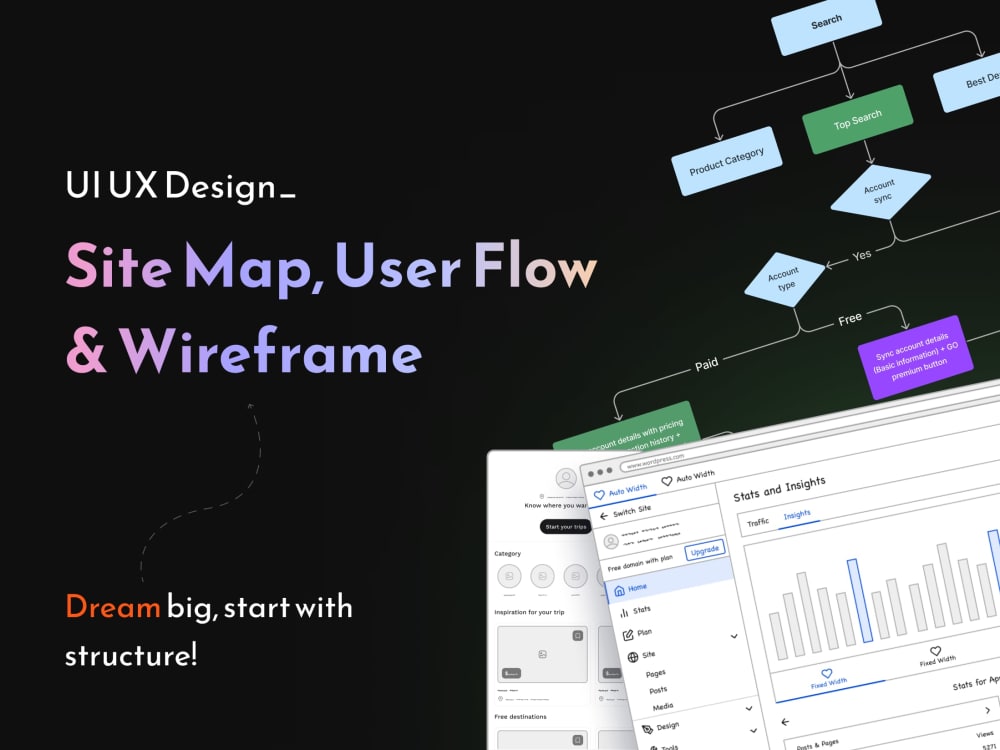The height and width of the screenshot is (750, 1000).
Task: Open Home in the WordPress sidebar
Action: click(668, 582)
